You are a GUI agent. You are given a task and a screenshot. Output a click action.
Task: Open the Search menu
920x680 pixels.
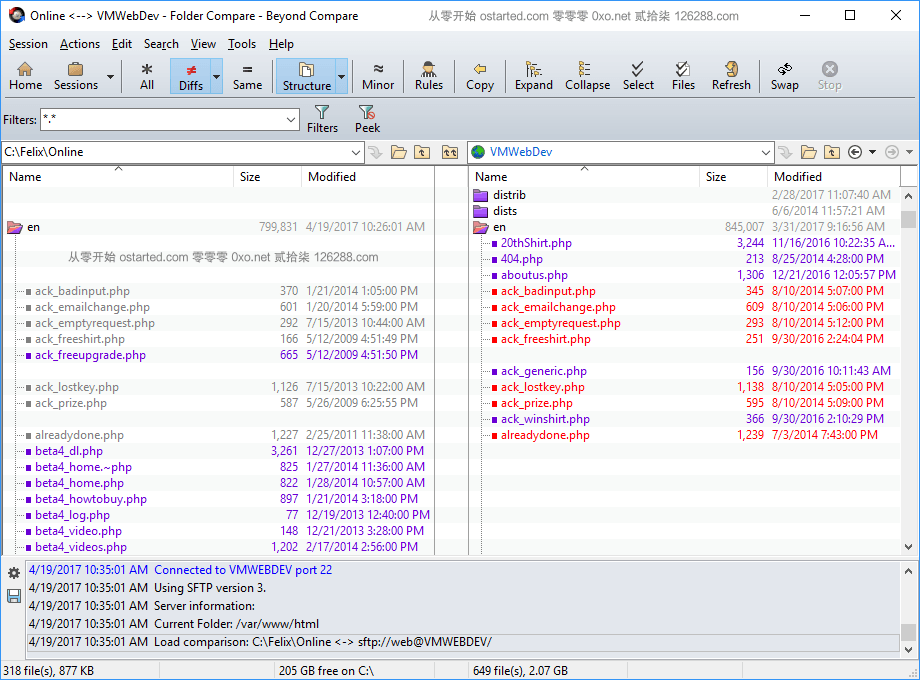coord(161,44)
